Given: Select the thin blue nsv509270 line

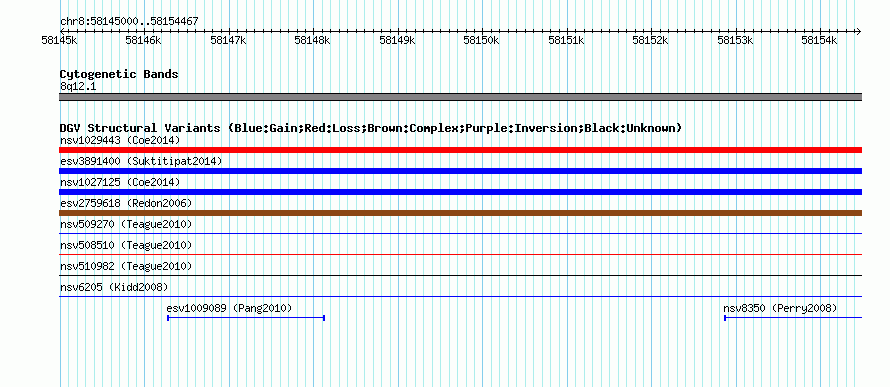Looking at the screenshot, I should point(460,233).
